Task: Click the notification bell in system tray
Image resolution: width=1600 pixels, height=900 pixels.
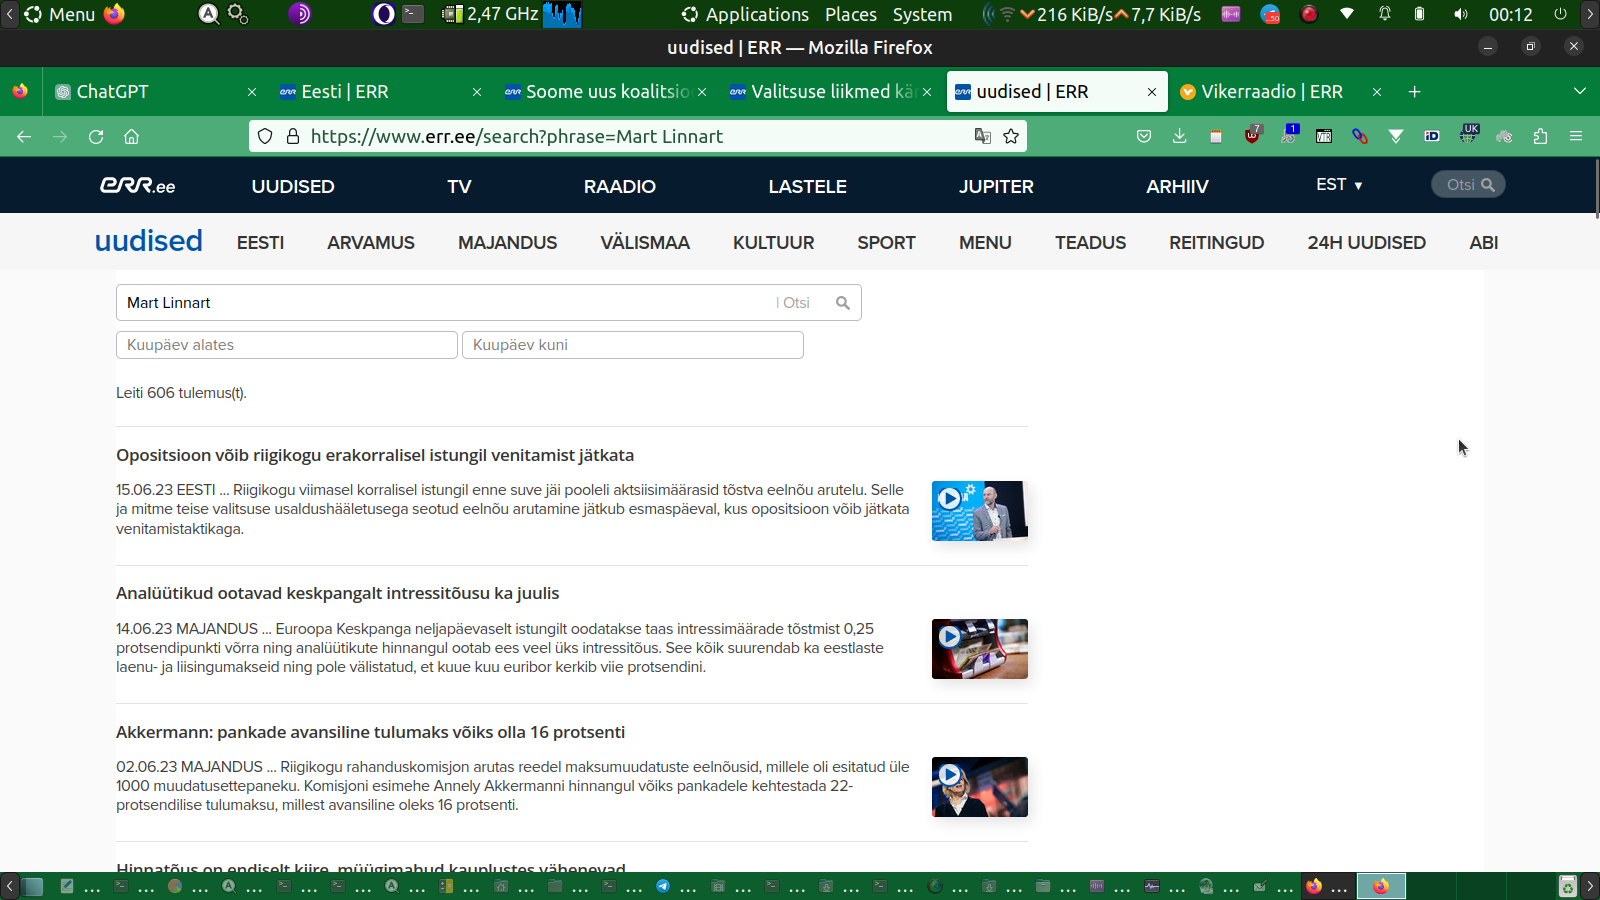Action: (x=1385, y=14)
